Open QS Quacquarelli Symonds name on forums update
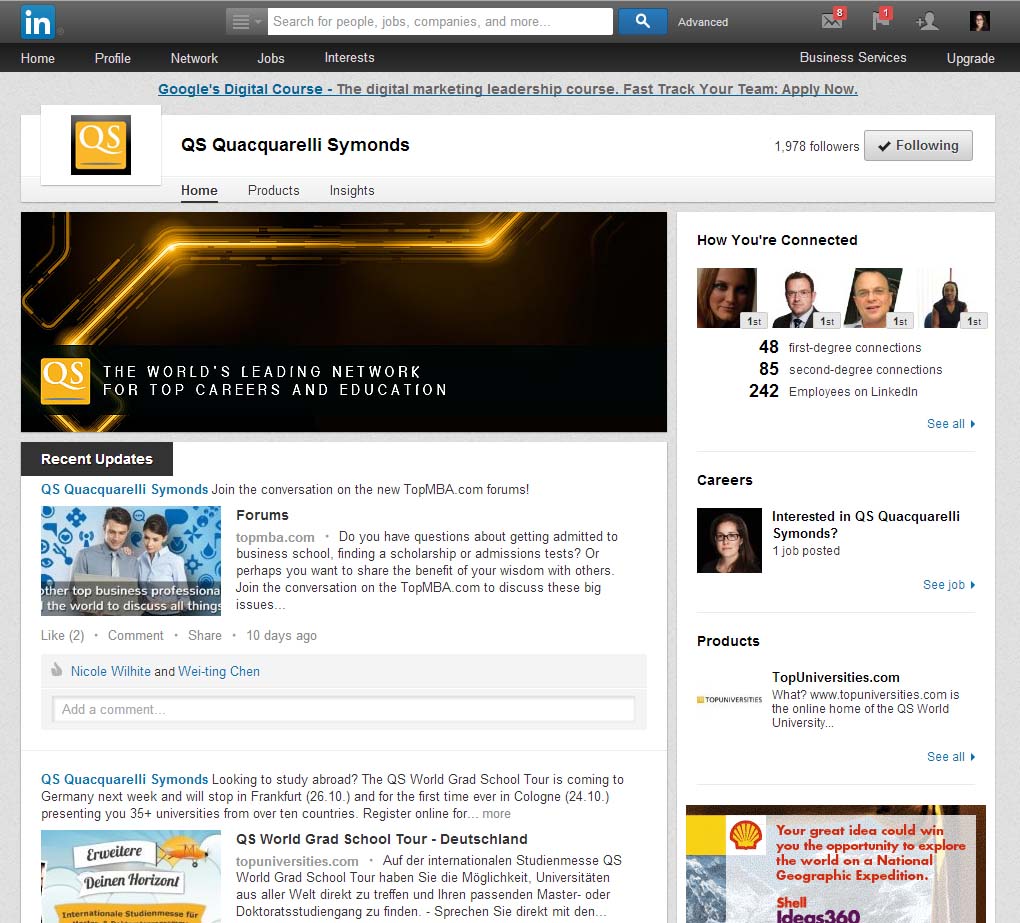The height and width of the screenshot is (923, 1020). click(124, 489)
